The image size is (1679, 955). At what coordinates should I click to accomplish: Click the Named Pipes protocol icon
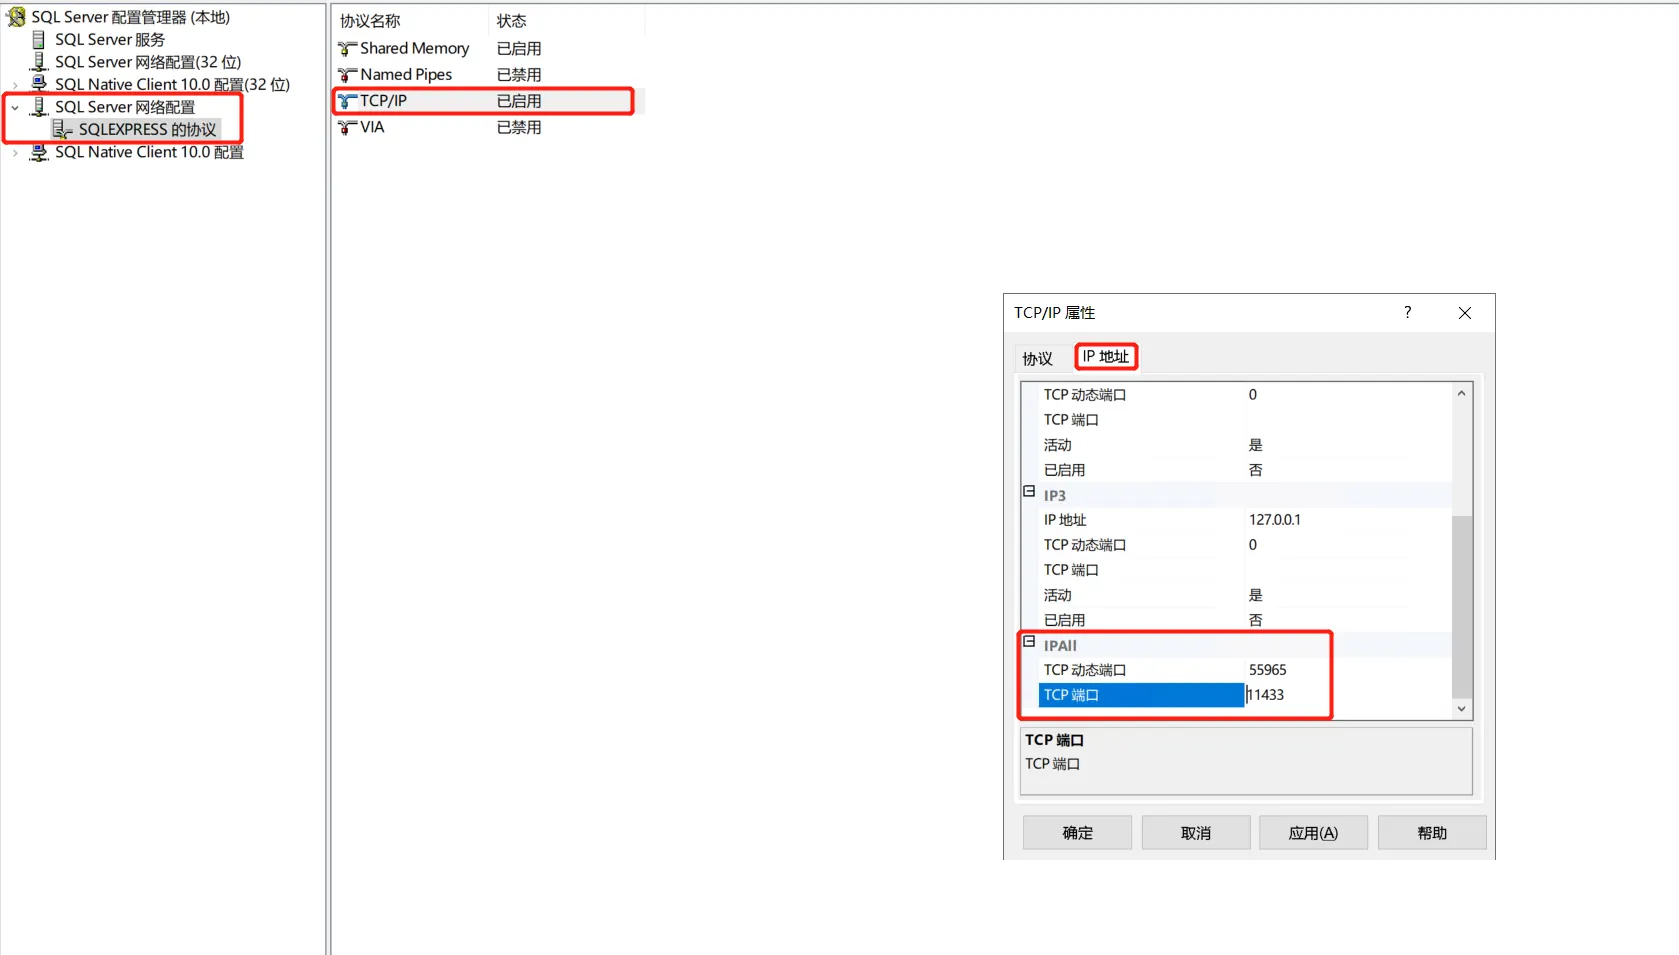[x=347, y=74]
